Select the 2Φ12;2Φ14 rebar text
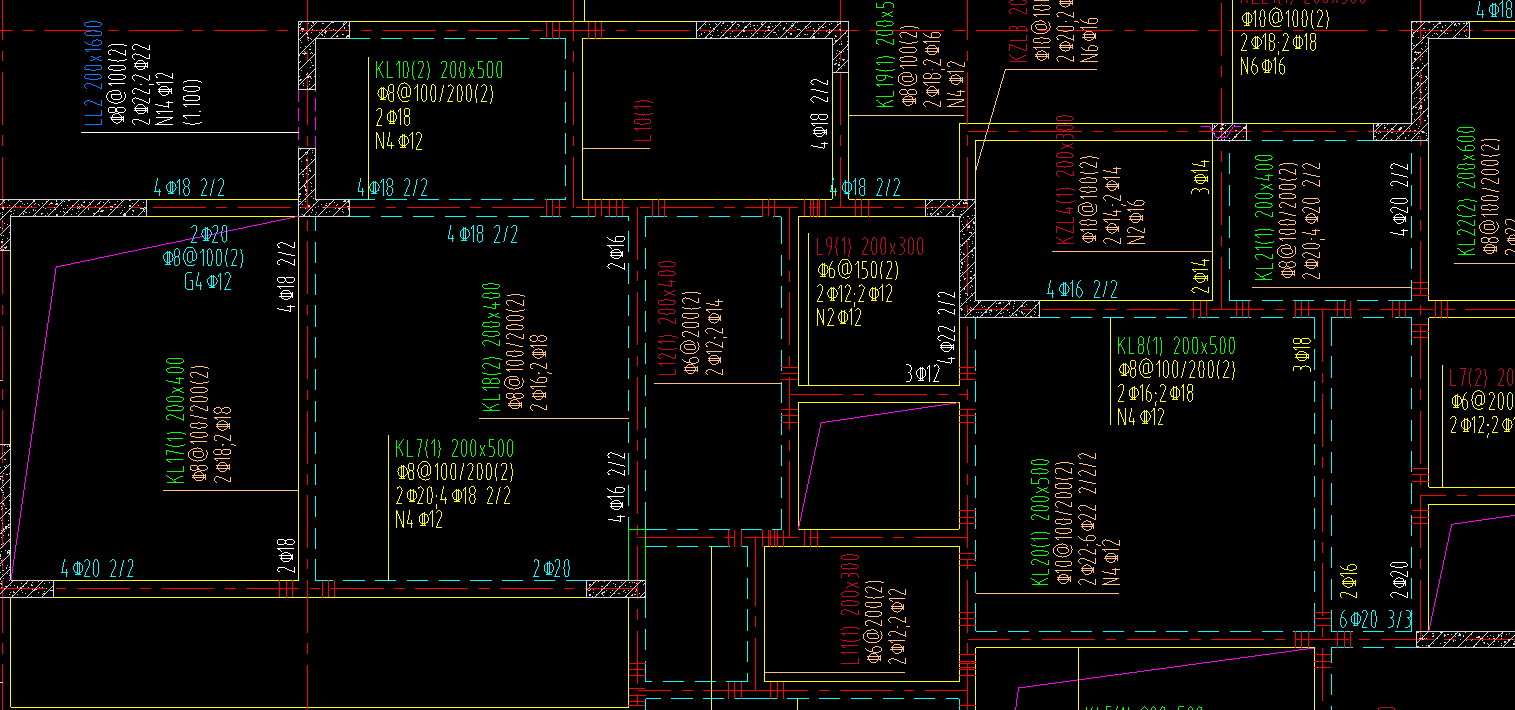Image resolution: width=1515 pixels, height=710 pixels. (x=715, y=337)
